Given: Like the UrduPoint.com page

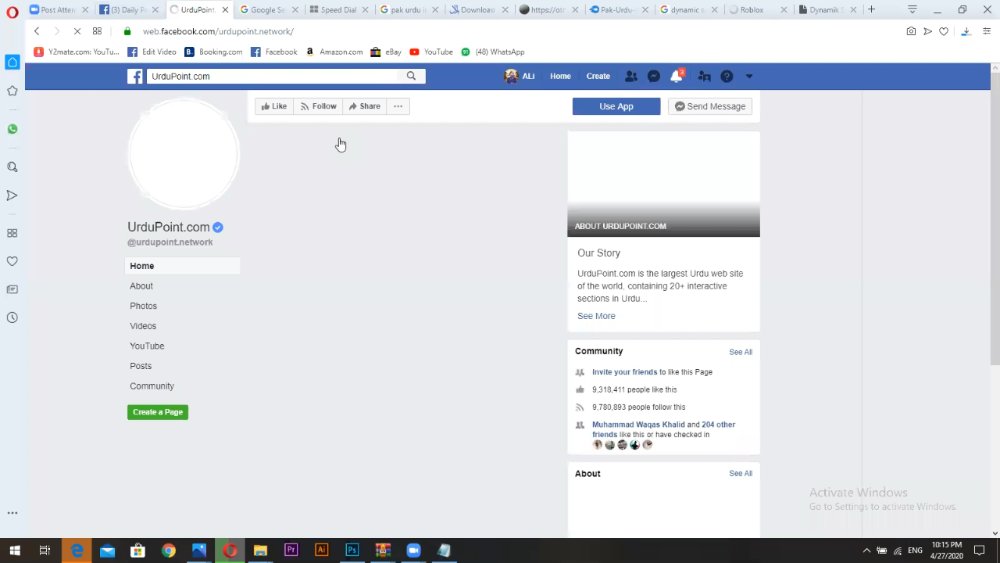Looking at the screenshot, I should click(x=274, y=106).
